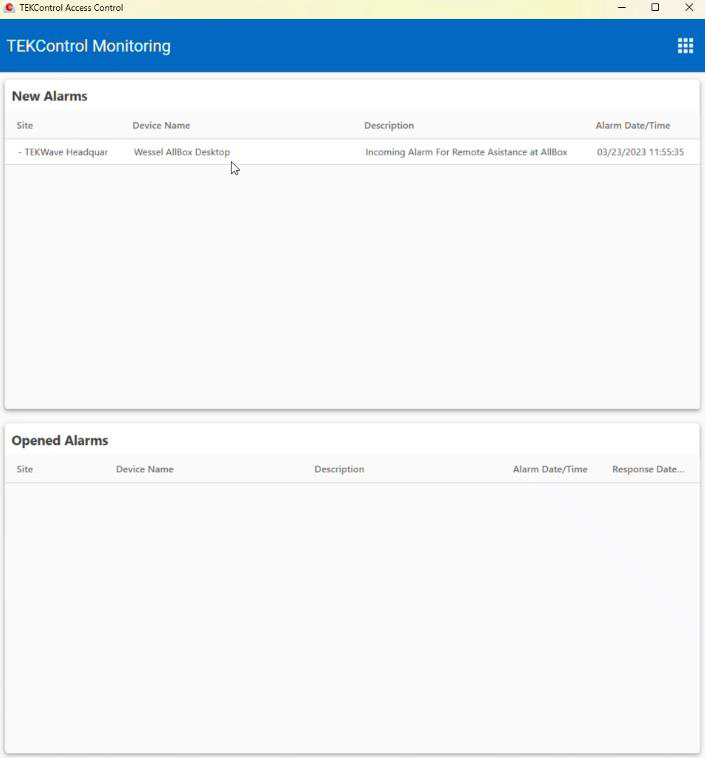Sort New Alarms by Alarm Date/Time column
Viewport: 705px width, 758px height.
[632, 125]
